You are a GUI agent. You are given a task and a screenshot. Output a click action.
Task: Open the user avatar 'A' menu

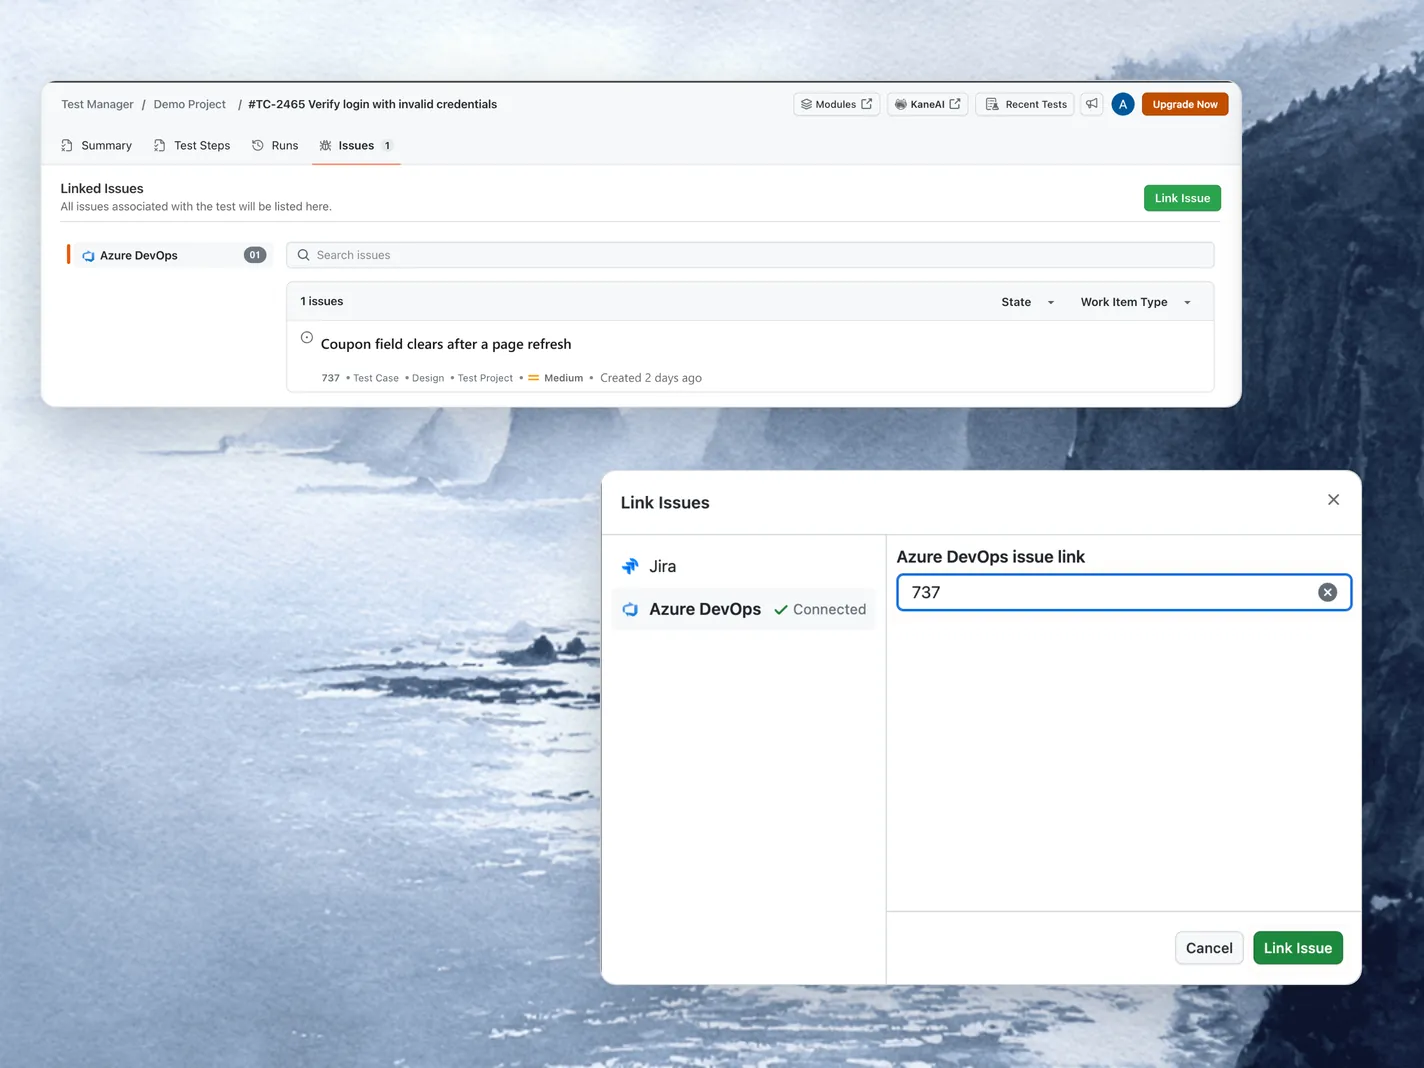click(x=1123, y=104)
